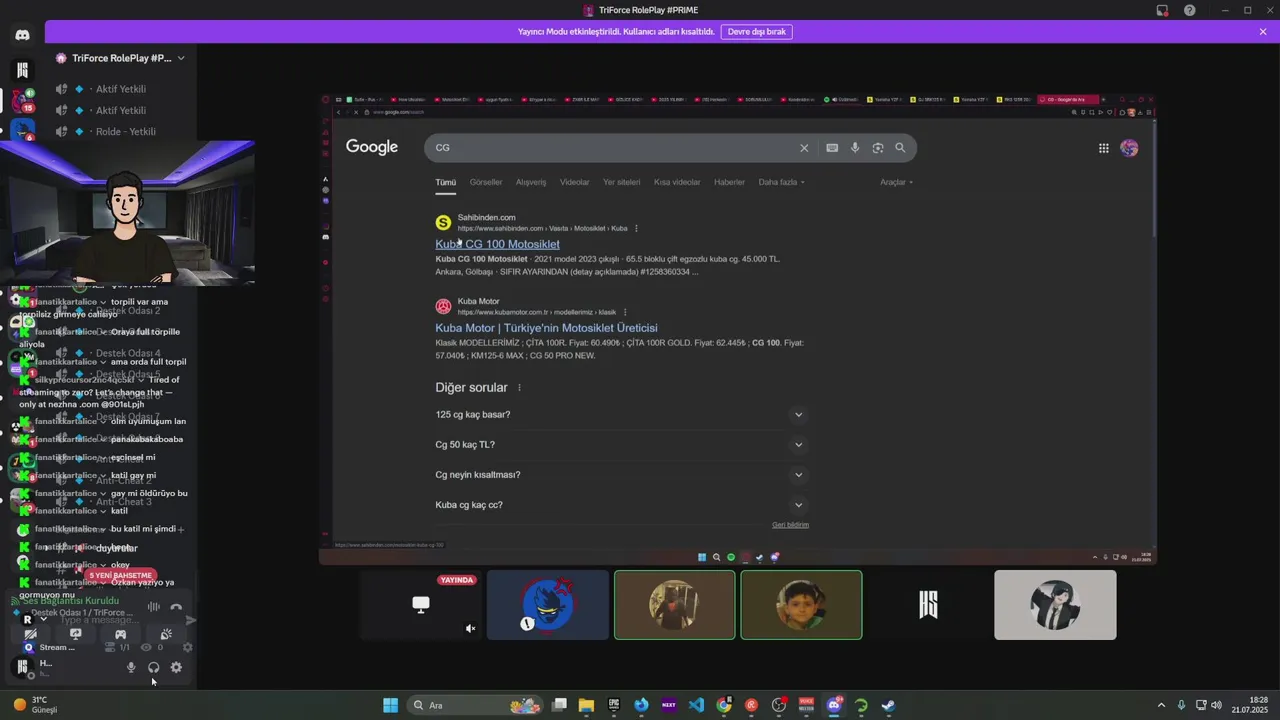Open weather widget showing 31°C Güneşli
1280x720 pixels.
point(36,705)
